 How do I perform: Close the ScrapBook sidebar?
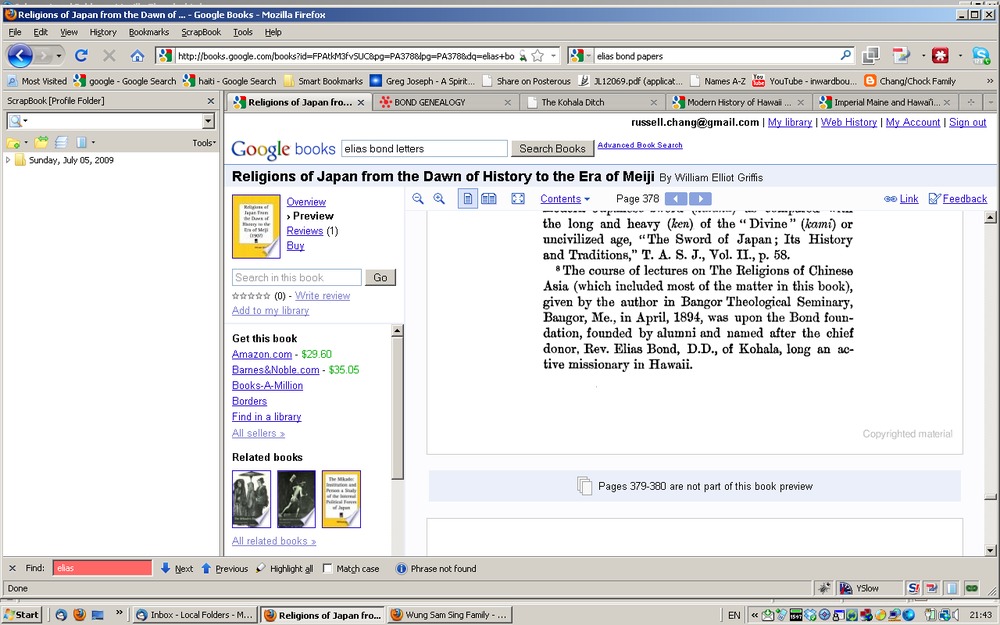pos(211,101)
